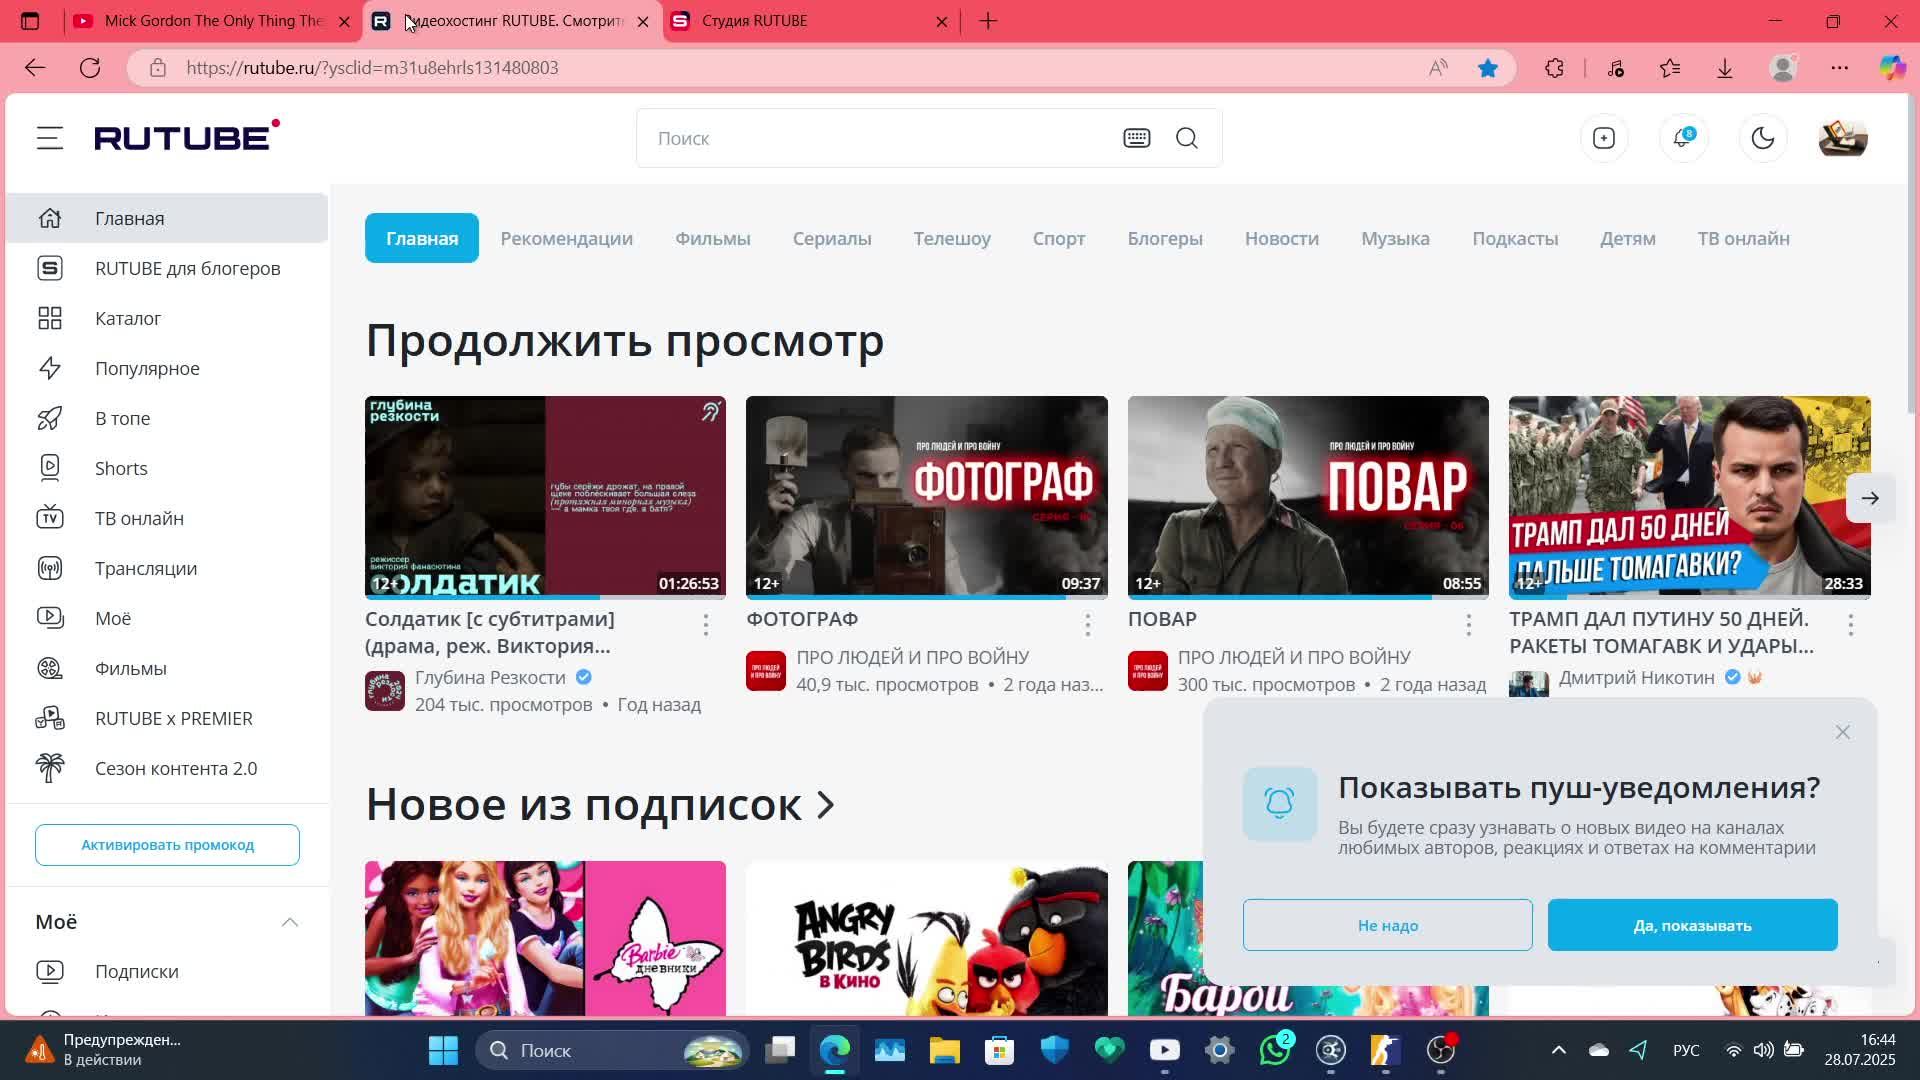Open the user profile avatar

pos(1842,138)
